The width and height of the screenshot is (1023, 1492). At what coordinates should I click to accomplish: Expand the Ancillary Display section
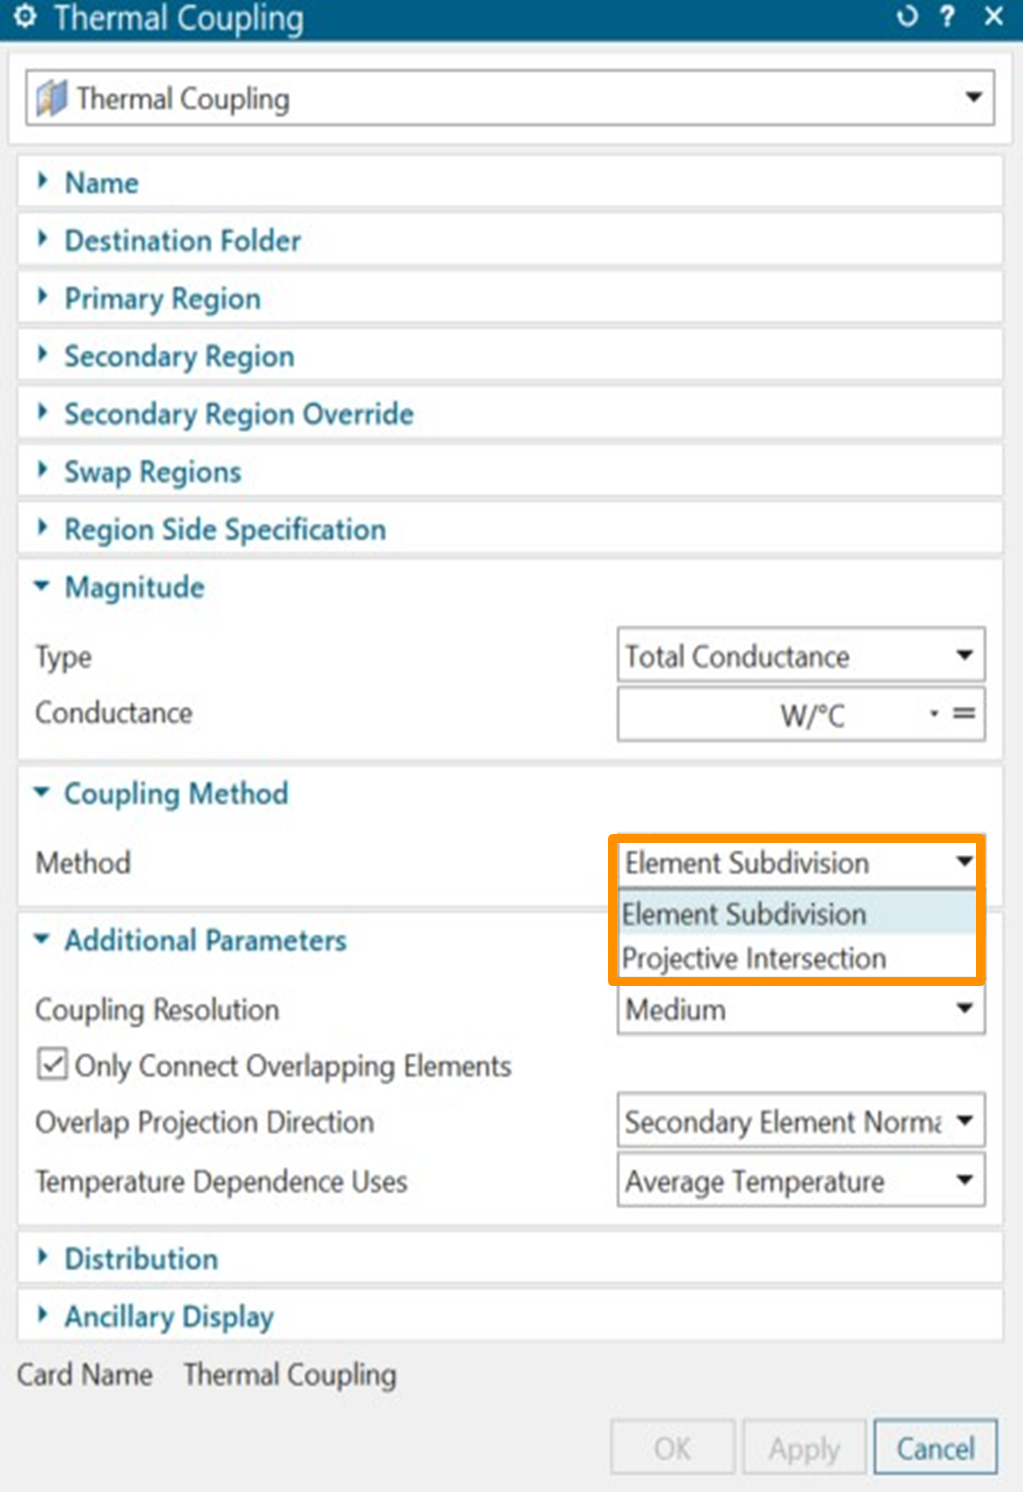point(168,1317)
